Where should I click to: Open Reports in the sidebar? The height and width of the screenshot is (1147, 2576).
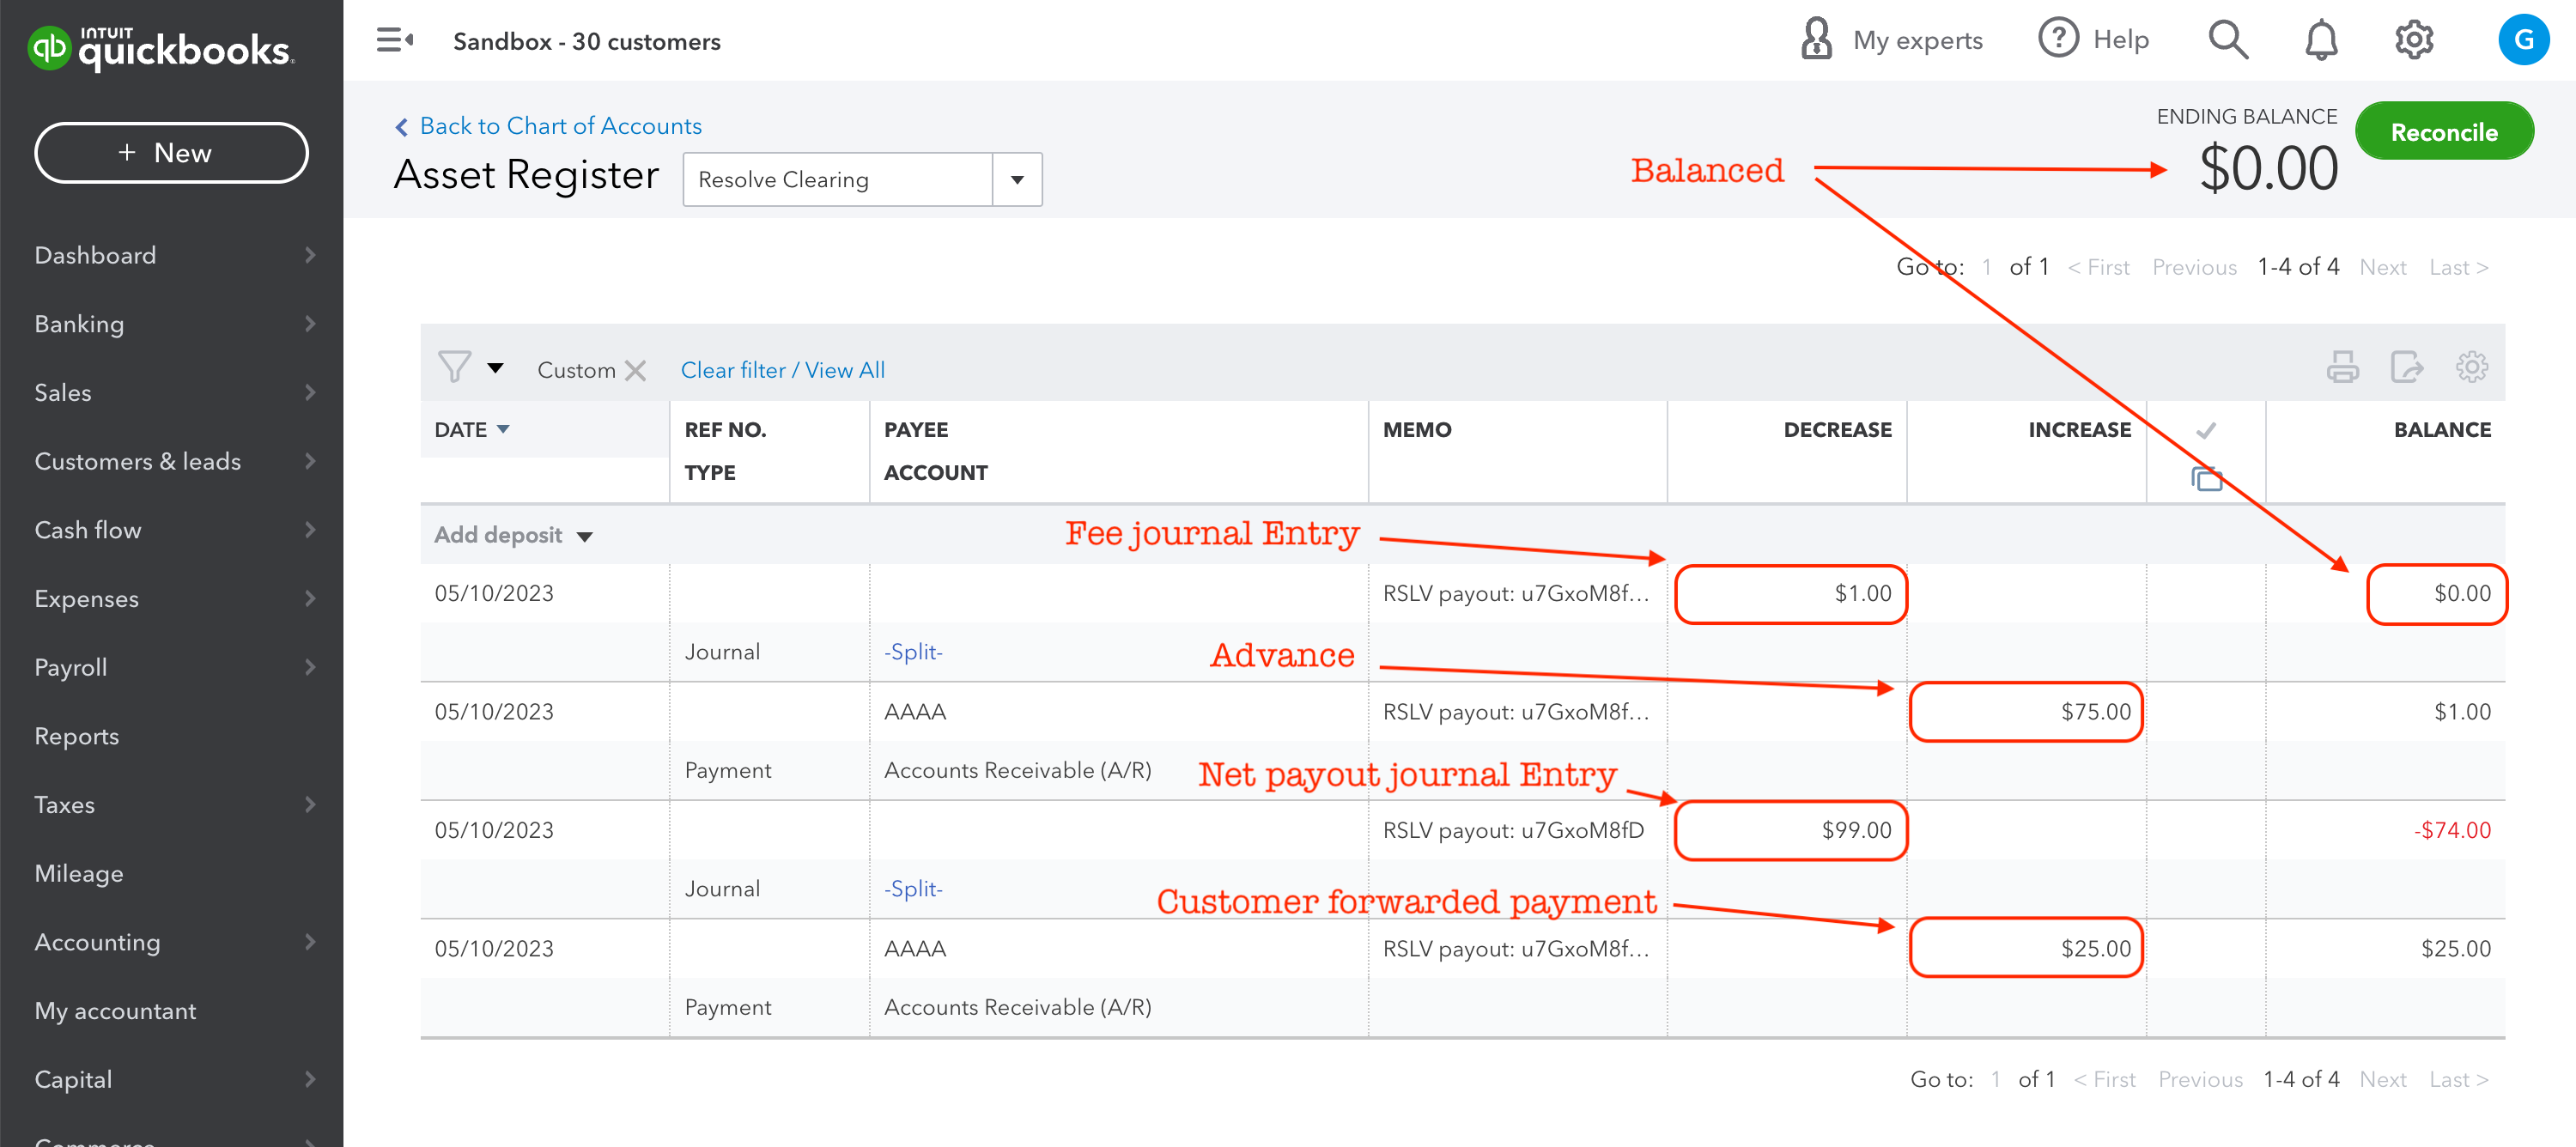pos(77,736)
